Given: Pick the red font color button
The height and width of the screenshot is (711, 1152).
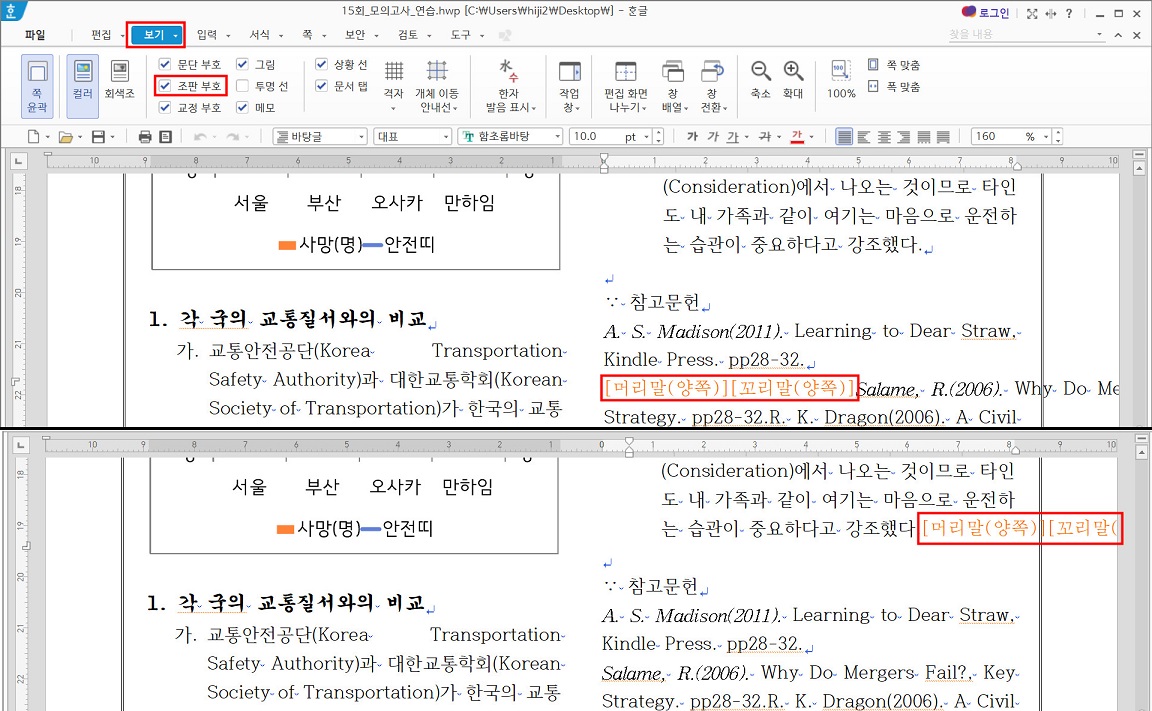Looking at the screenshot, I should click(797, 137).
